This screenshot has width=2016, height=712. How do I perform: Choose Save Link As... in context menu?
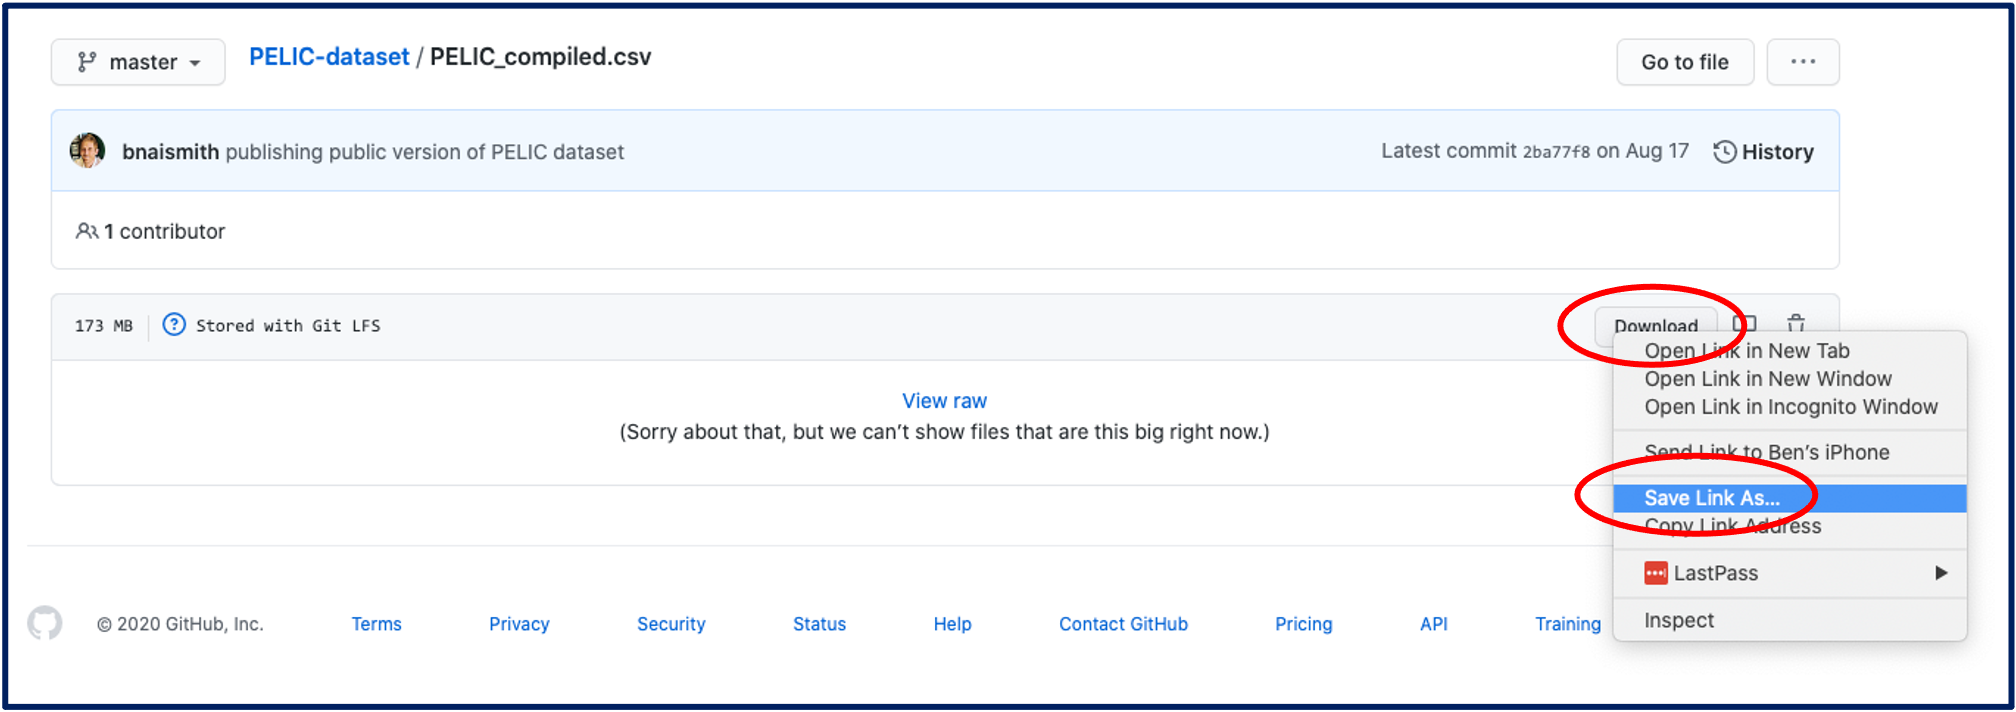click(x=1790, y=498)
